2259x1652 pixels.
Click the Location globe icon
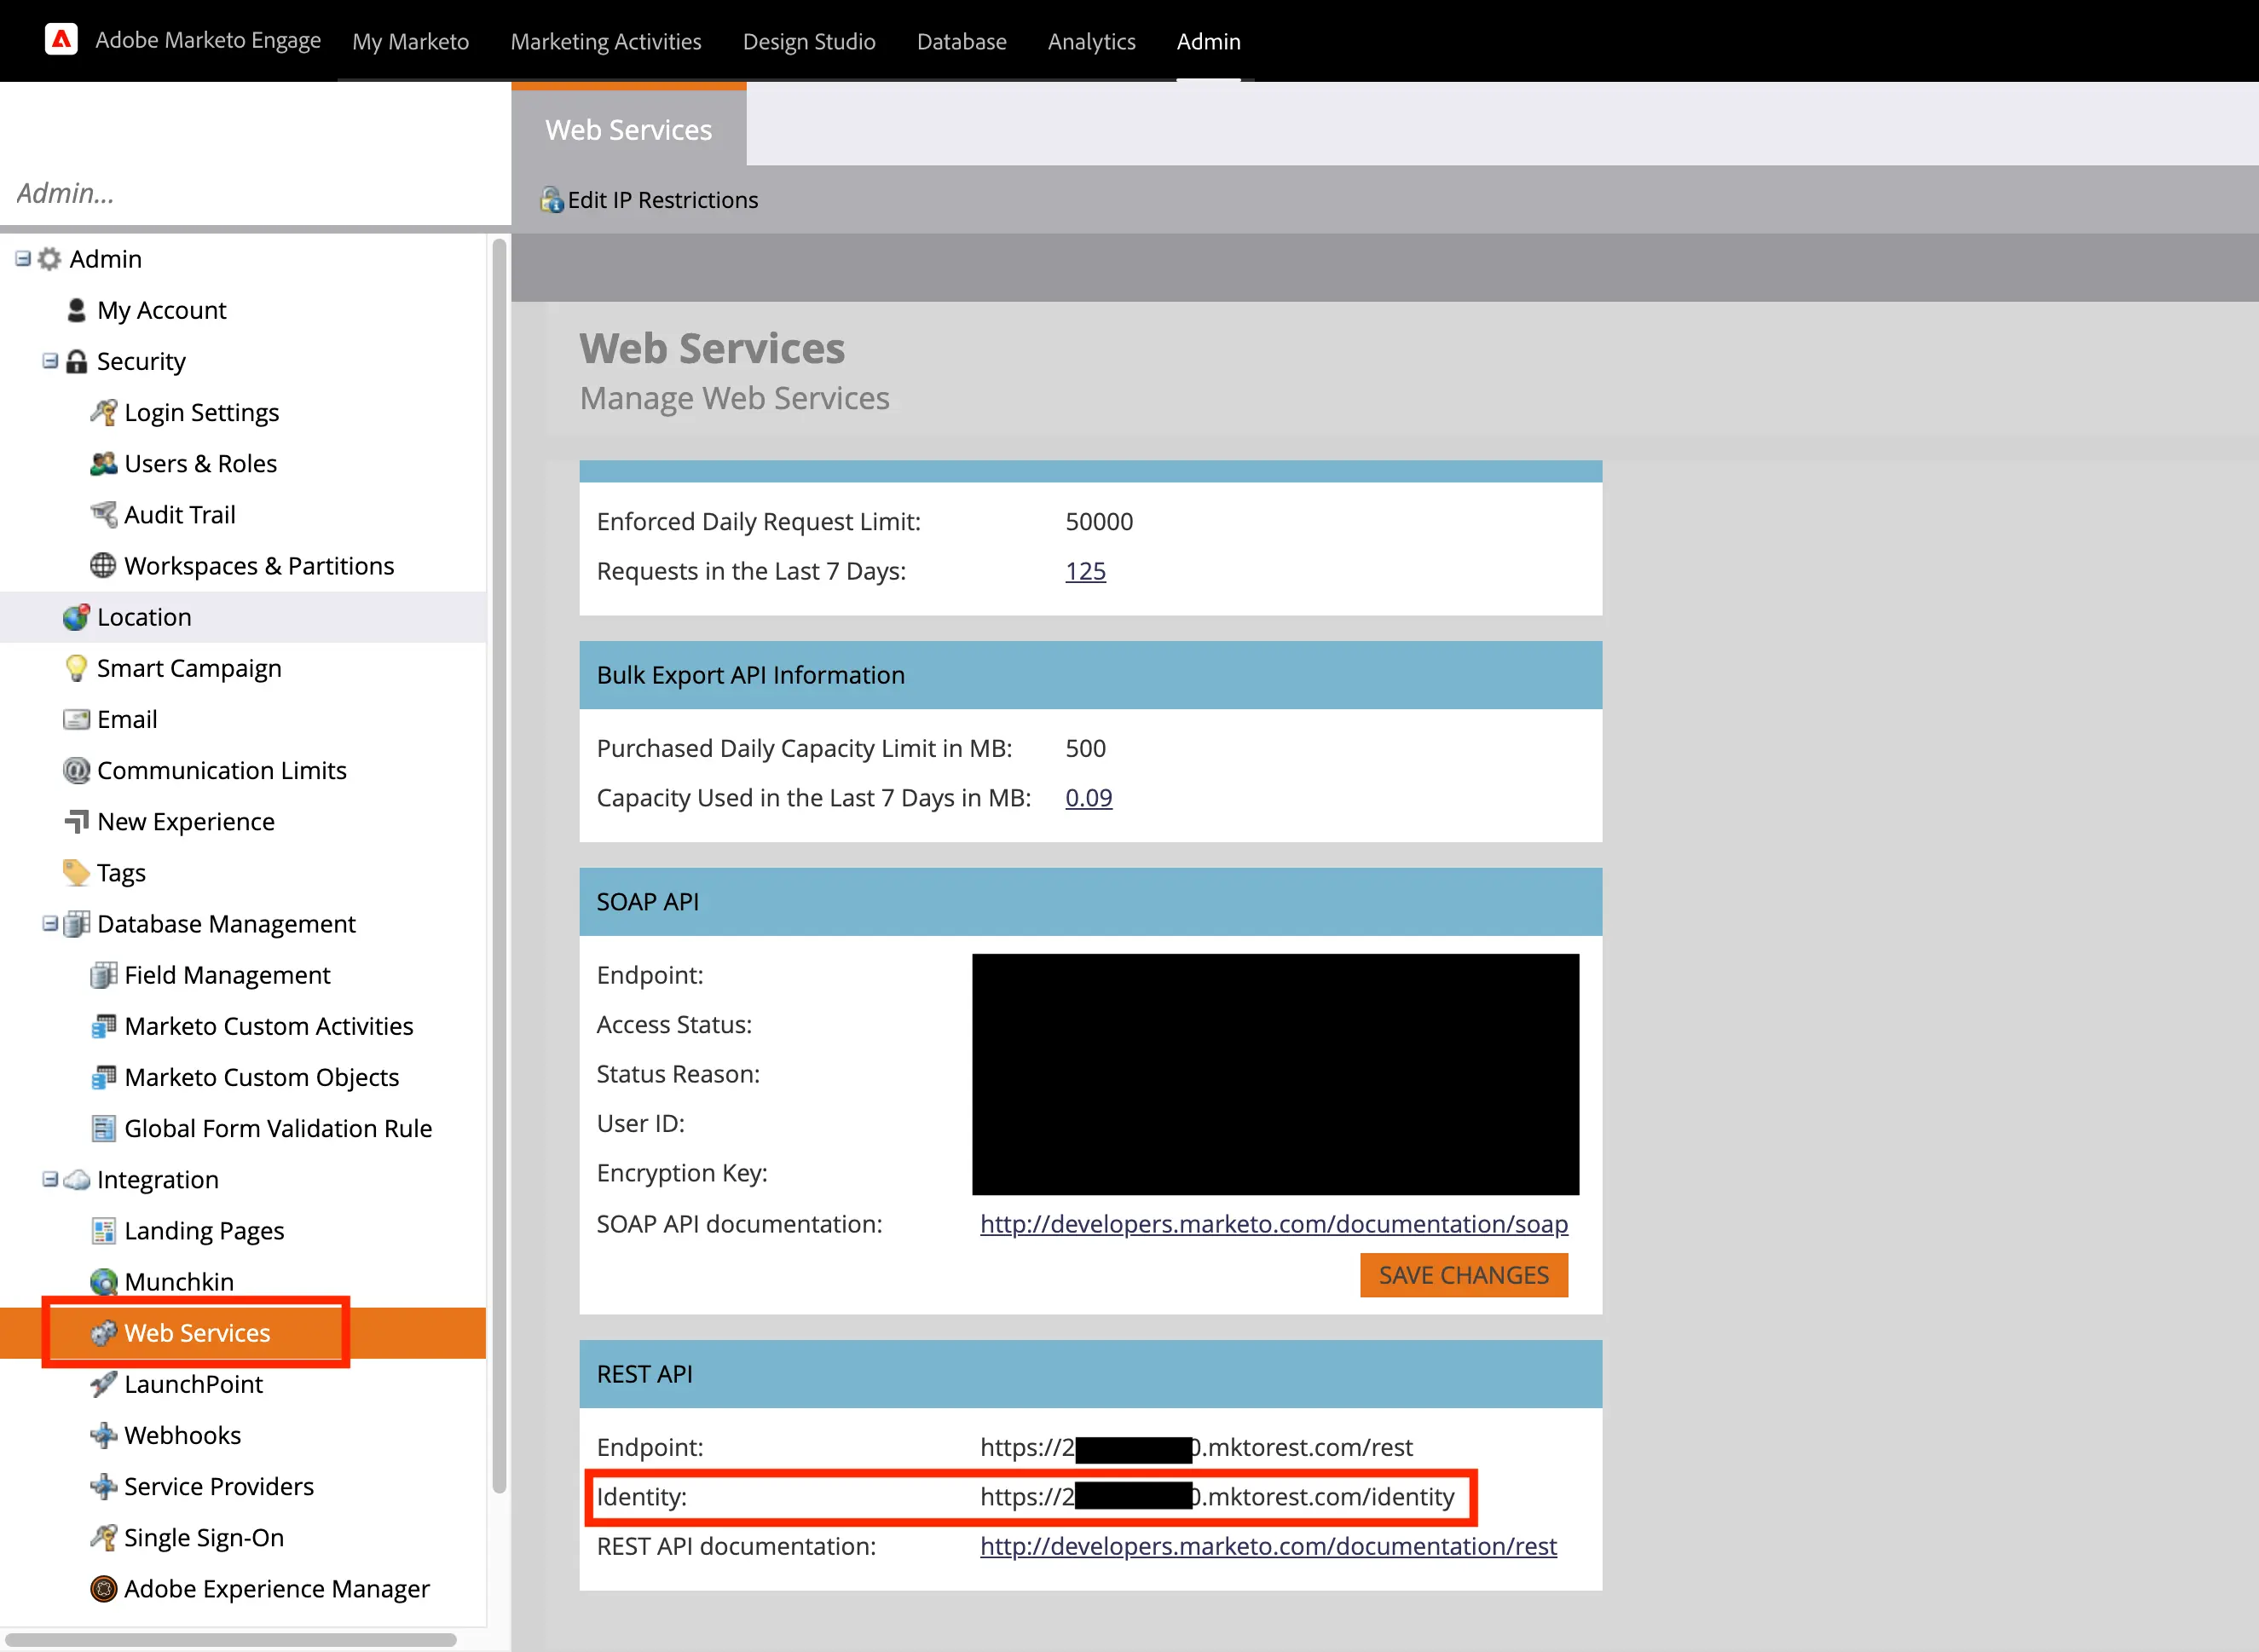pyautogui.click(x=76, y=617)
